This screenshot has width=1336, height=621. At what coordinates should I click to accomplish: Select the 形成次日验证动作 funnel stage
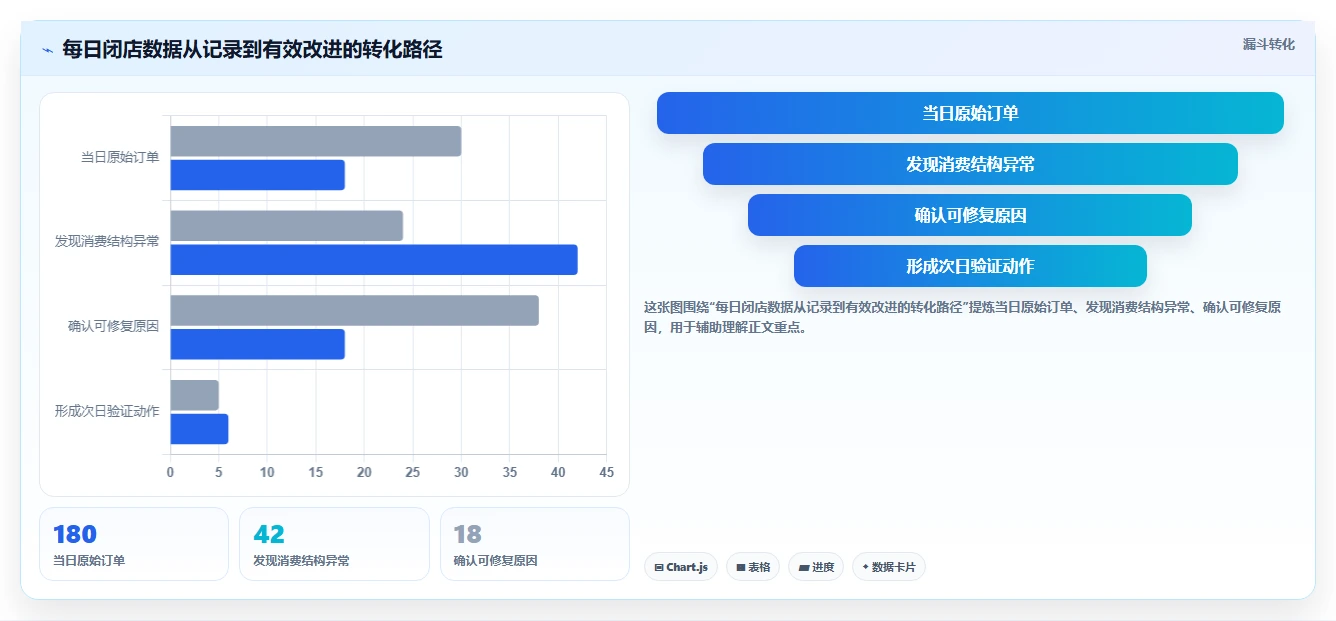[970, 266]
